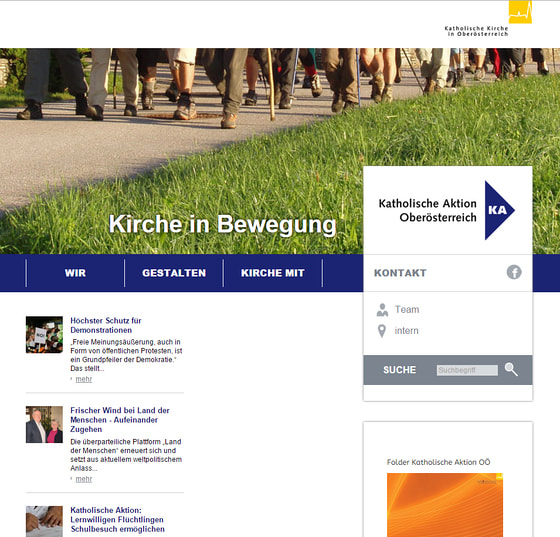Open the Facebook icon beside Kontakt
The image size is (560, 537).
514,272
